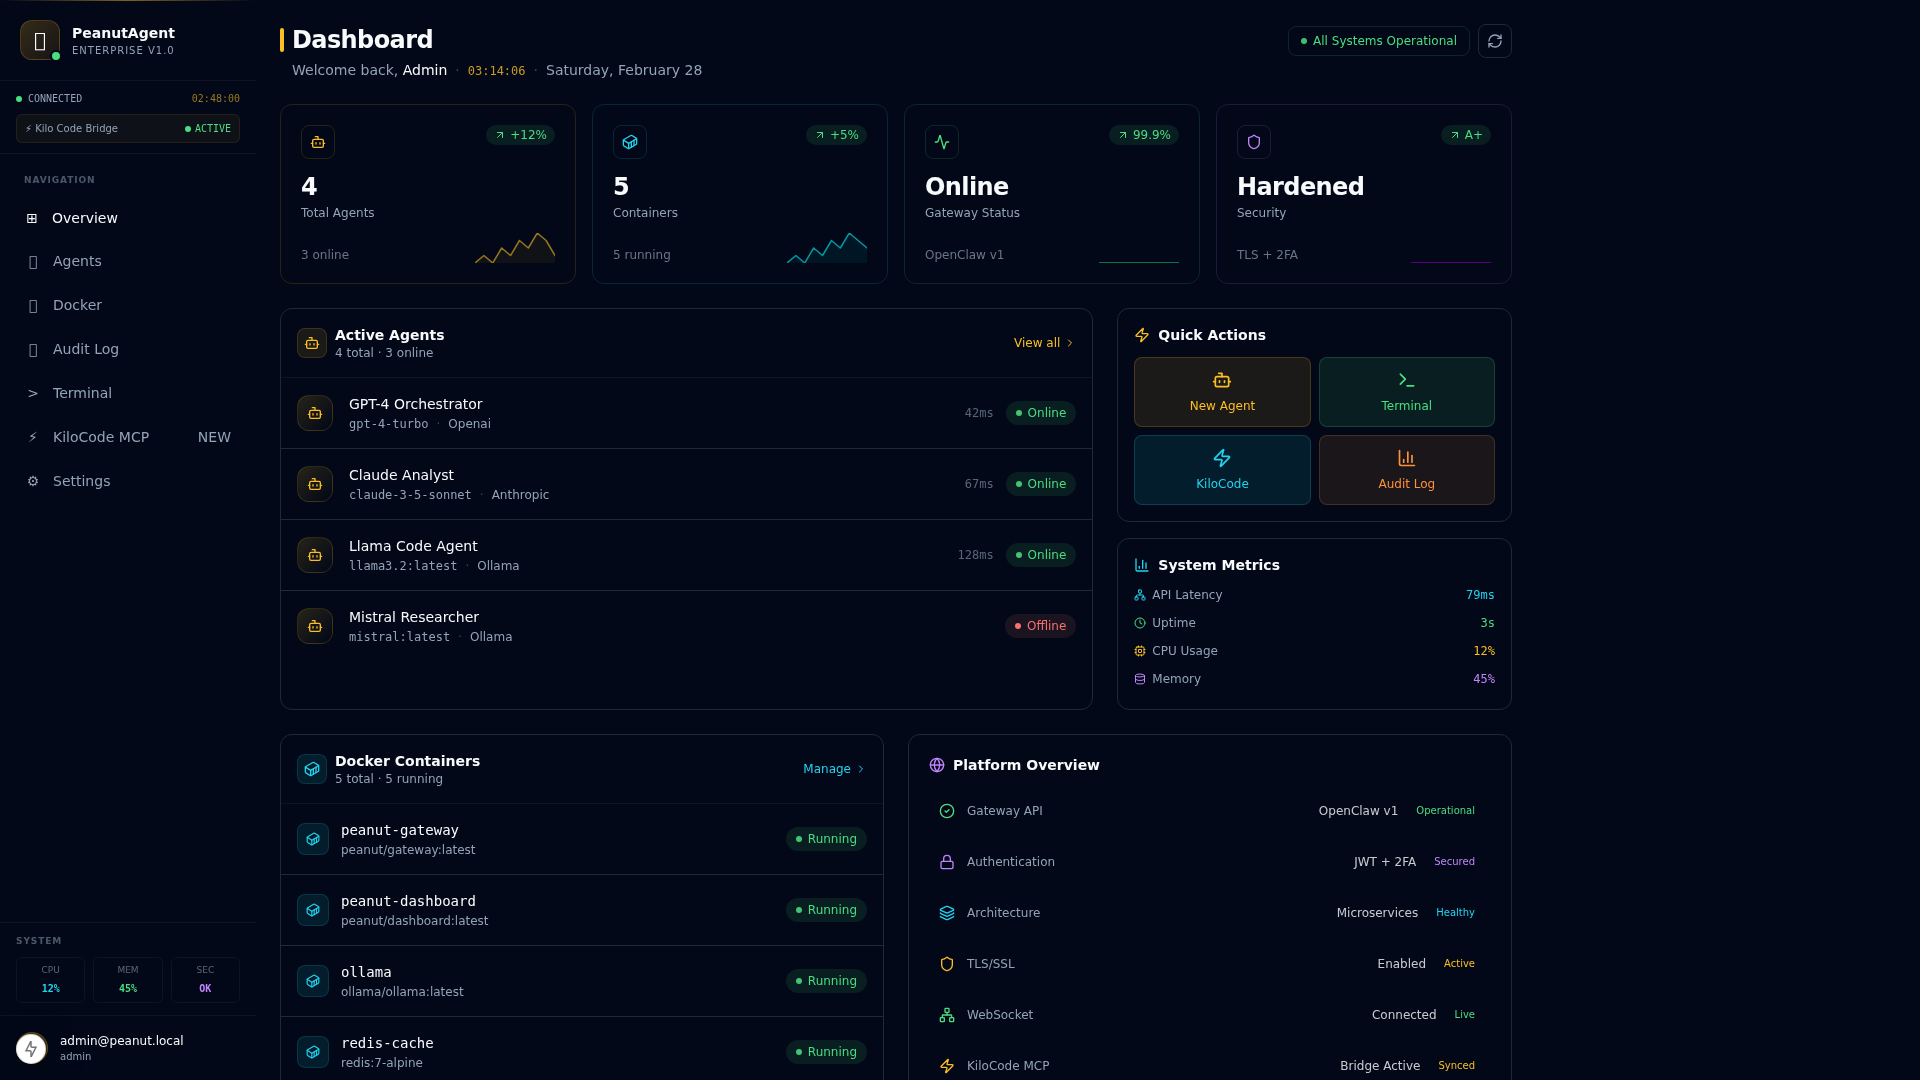Click the refresh icon next to All Systems Operational
Image resolution: width=1920 pixels, height=1080 pixels.
coord(1495,41)
